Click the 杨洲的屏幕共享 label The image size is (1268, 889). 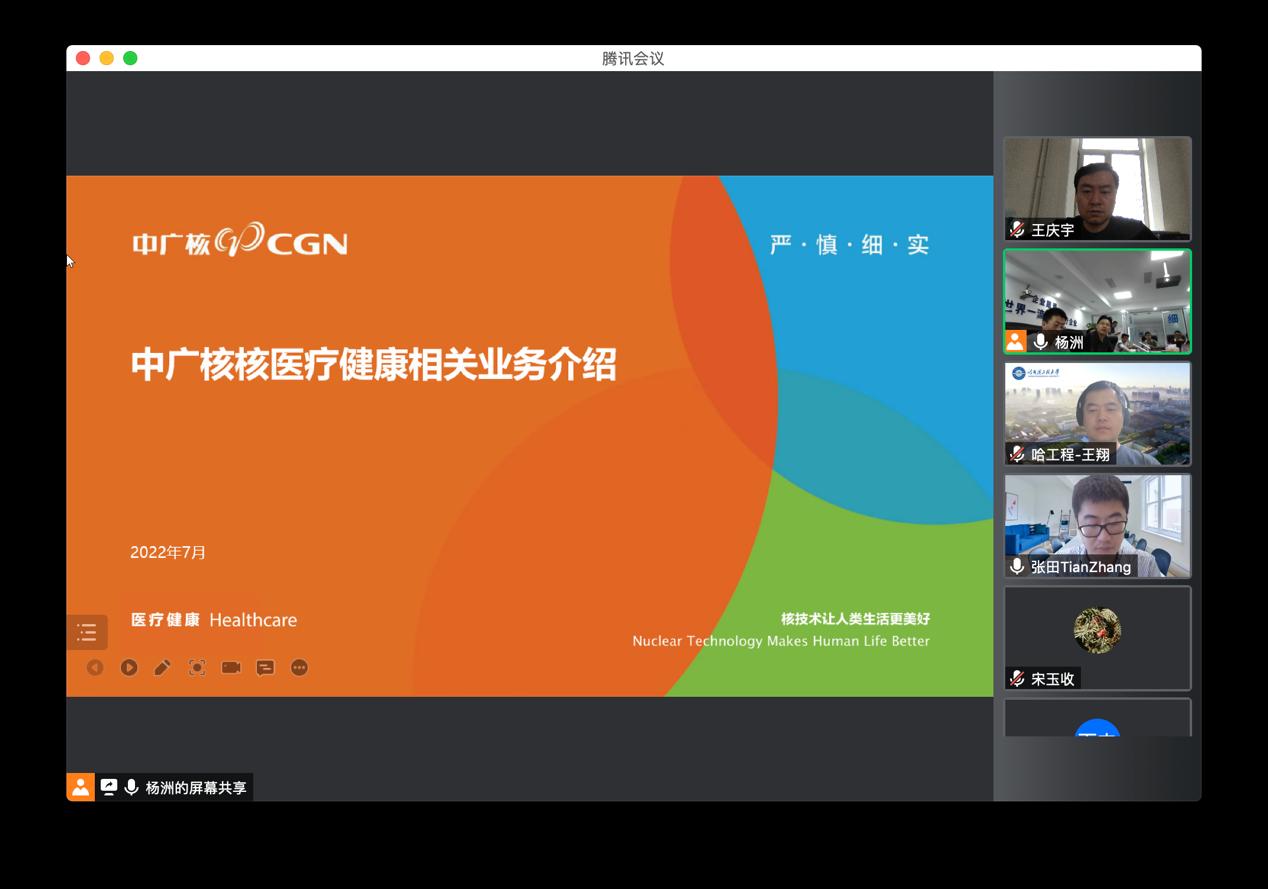(196, 788)
